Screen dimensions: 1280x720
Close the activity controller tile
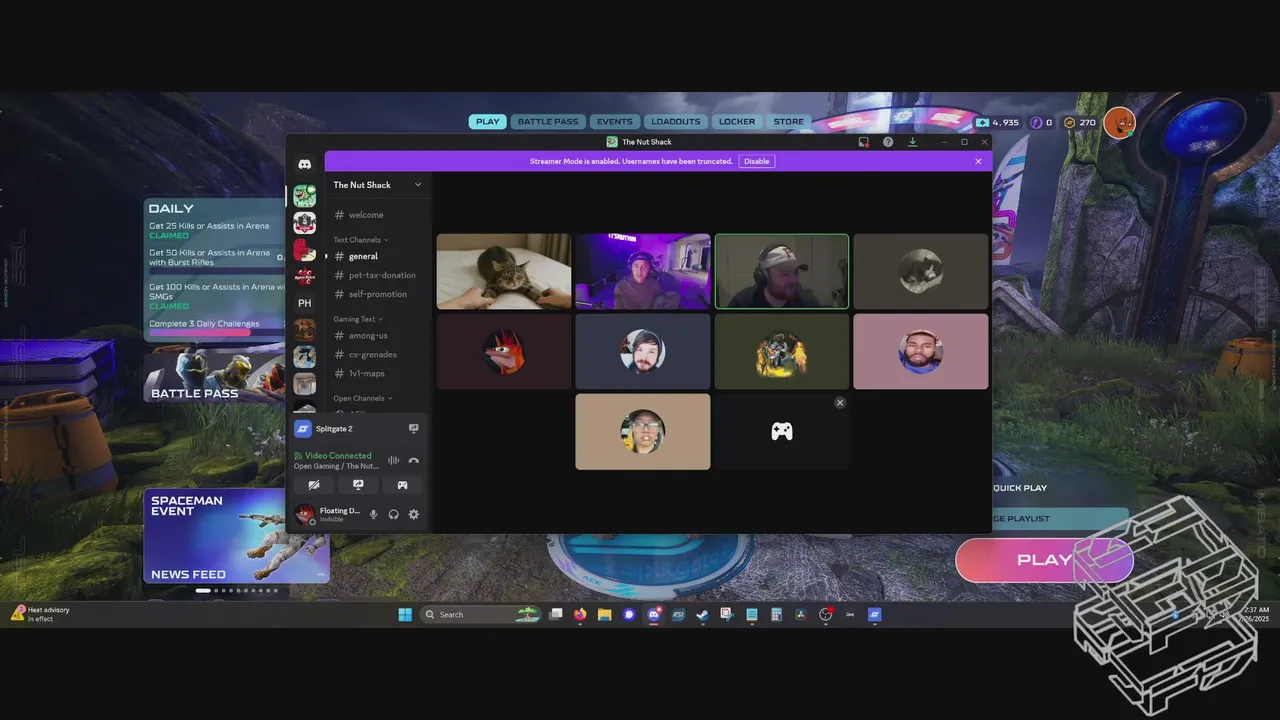pyautogui.click(x=840, y=402)
